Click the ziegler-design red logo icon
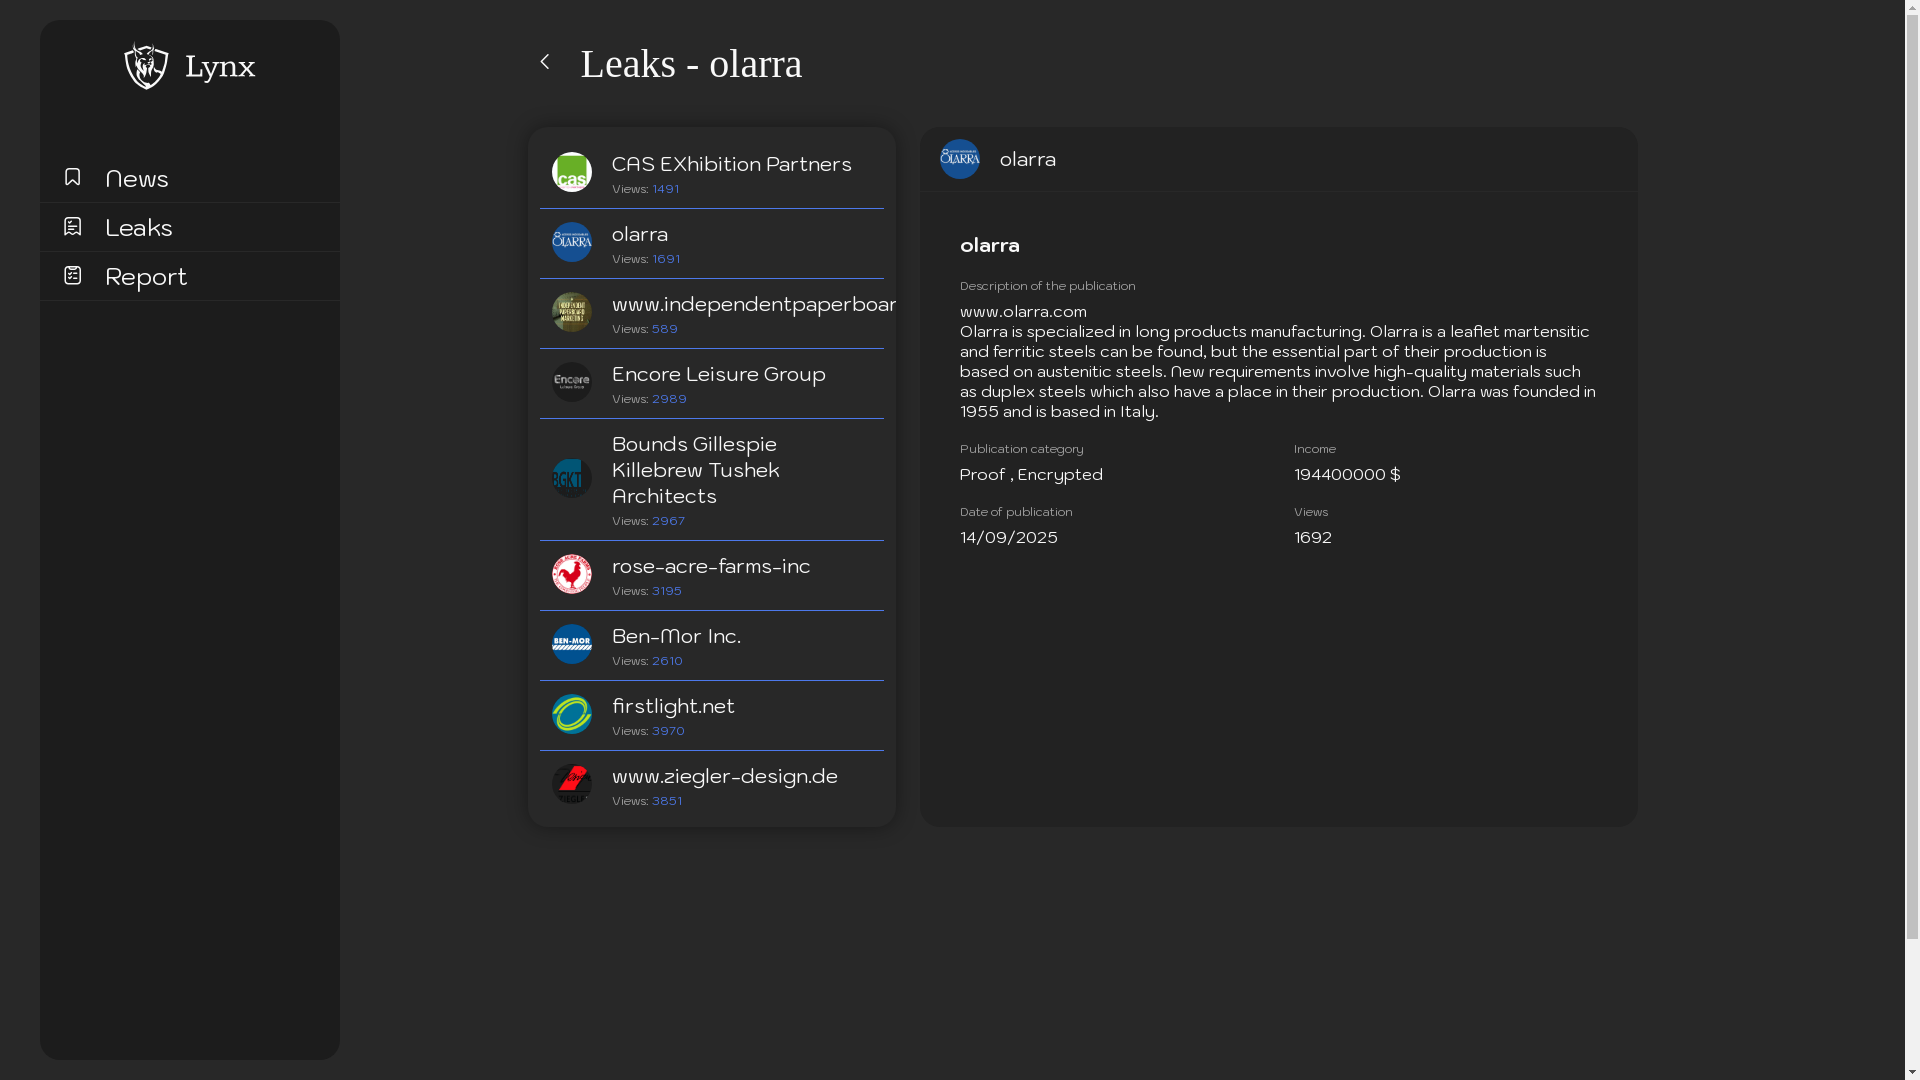This screenshot has height=1080, width=1920. [572, 784]
